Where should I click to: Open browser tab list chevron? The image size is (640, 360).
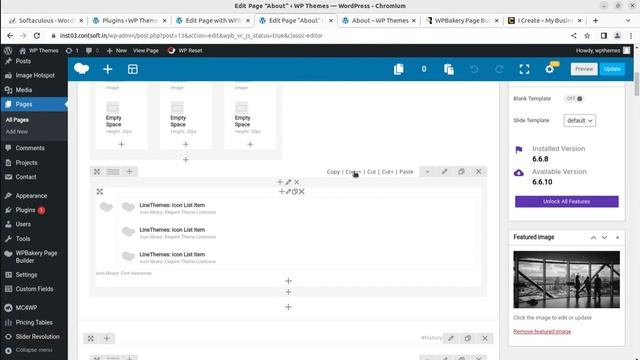tap(628, 20)
